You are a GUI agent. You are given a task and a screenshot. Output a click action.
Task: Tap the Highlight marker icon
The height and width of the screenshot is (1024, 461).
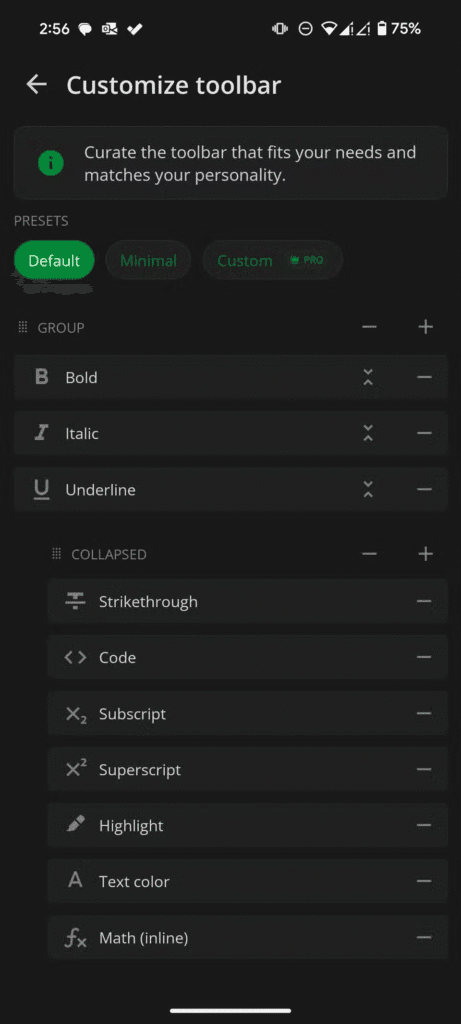coord(75,825)
